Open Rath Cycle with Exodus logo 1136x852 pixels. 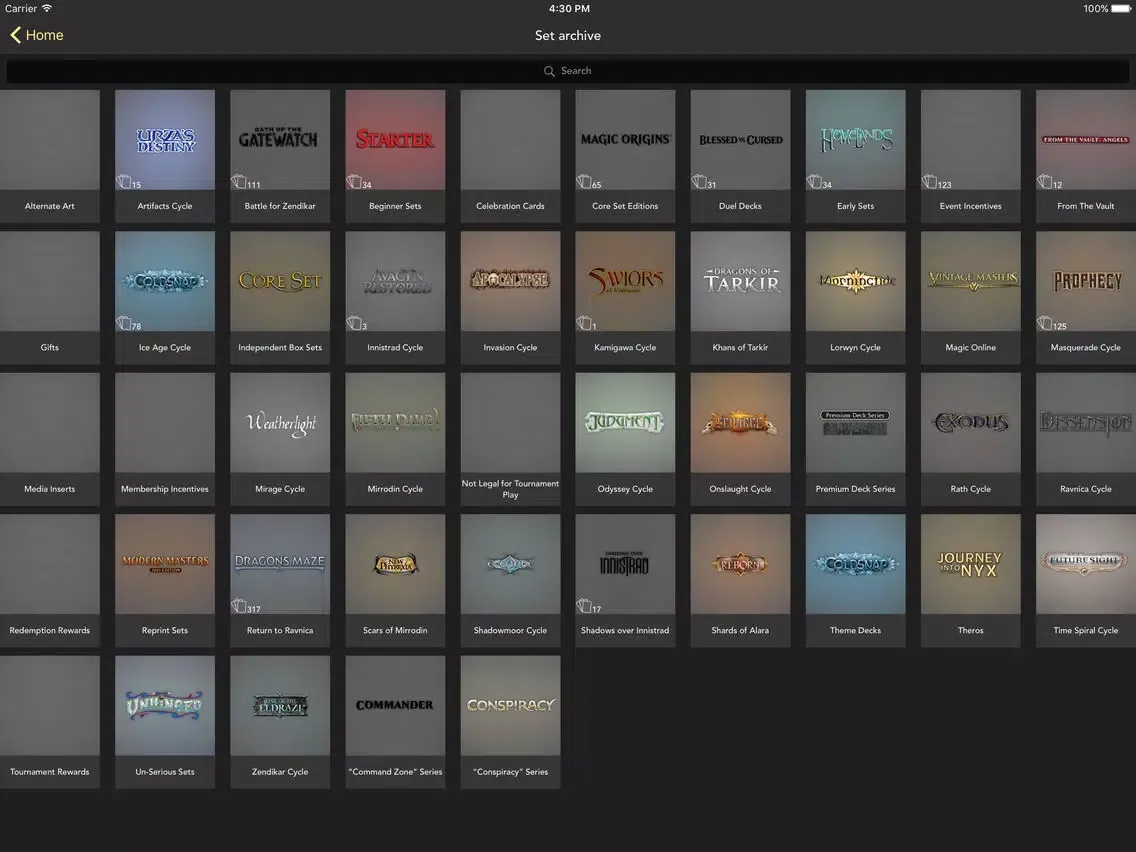click(971, 439)
